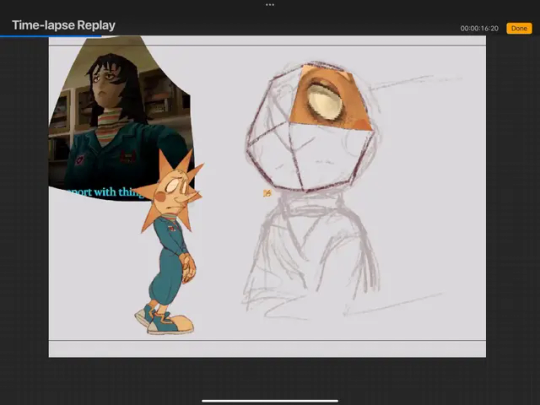The height and width of the screenshot is (405, 540).
Task: Click the Time-lapse Replay title
Action: (x=64, y=25)
